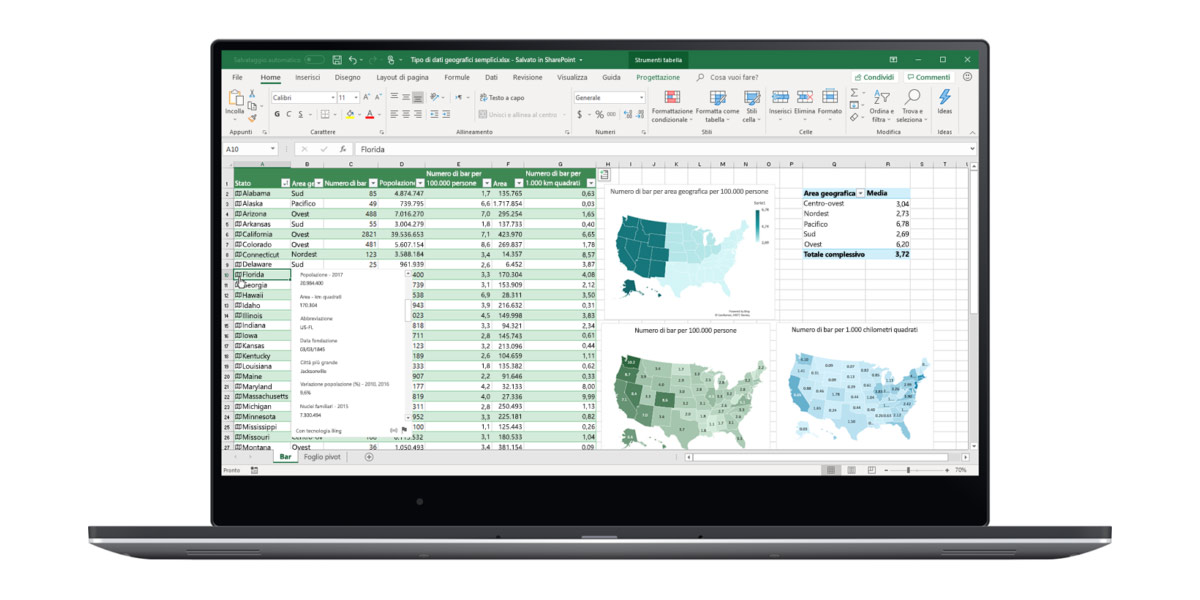The image size is (1200, 600).
Task: Click the Elimina cells icon
Action: pyautogui.click(x=805, y=97)
